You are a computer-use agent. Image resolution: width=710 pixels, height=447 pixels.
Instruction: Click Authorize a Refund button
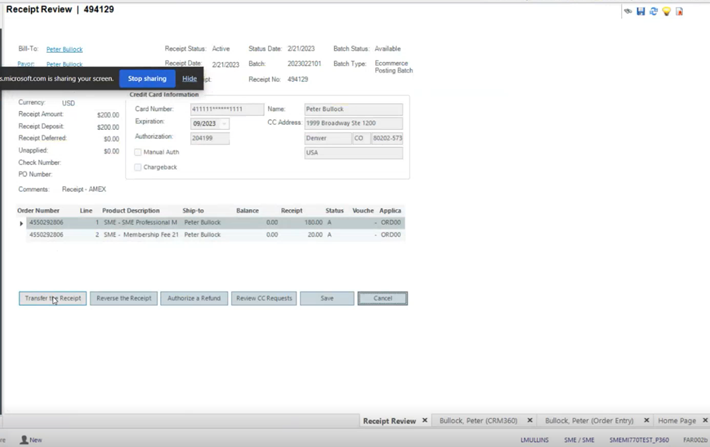click(194, 298)
